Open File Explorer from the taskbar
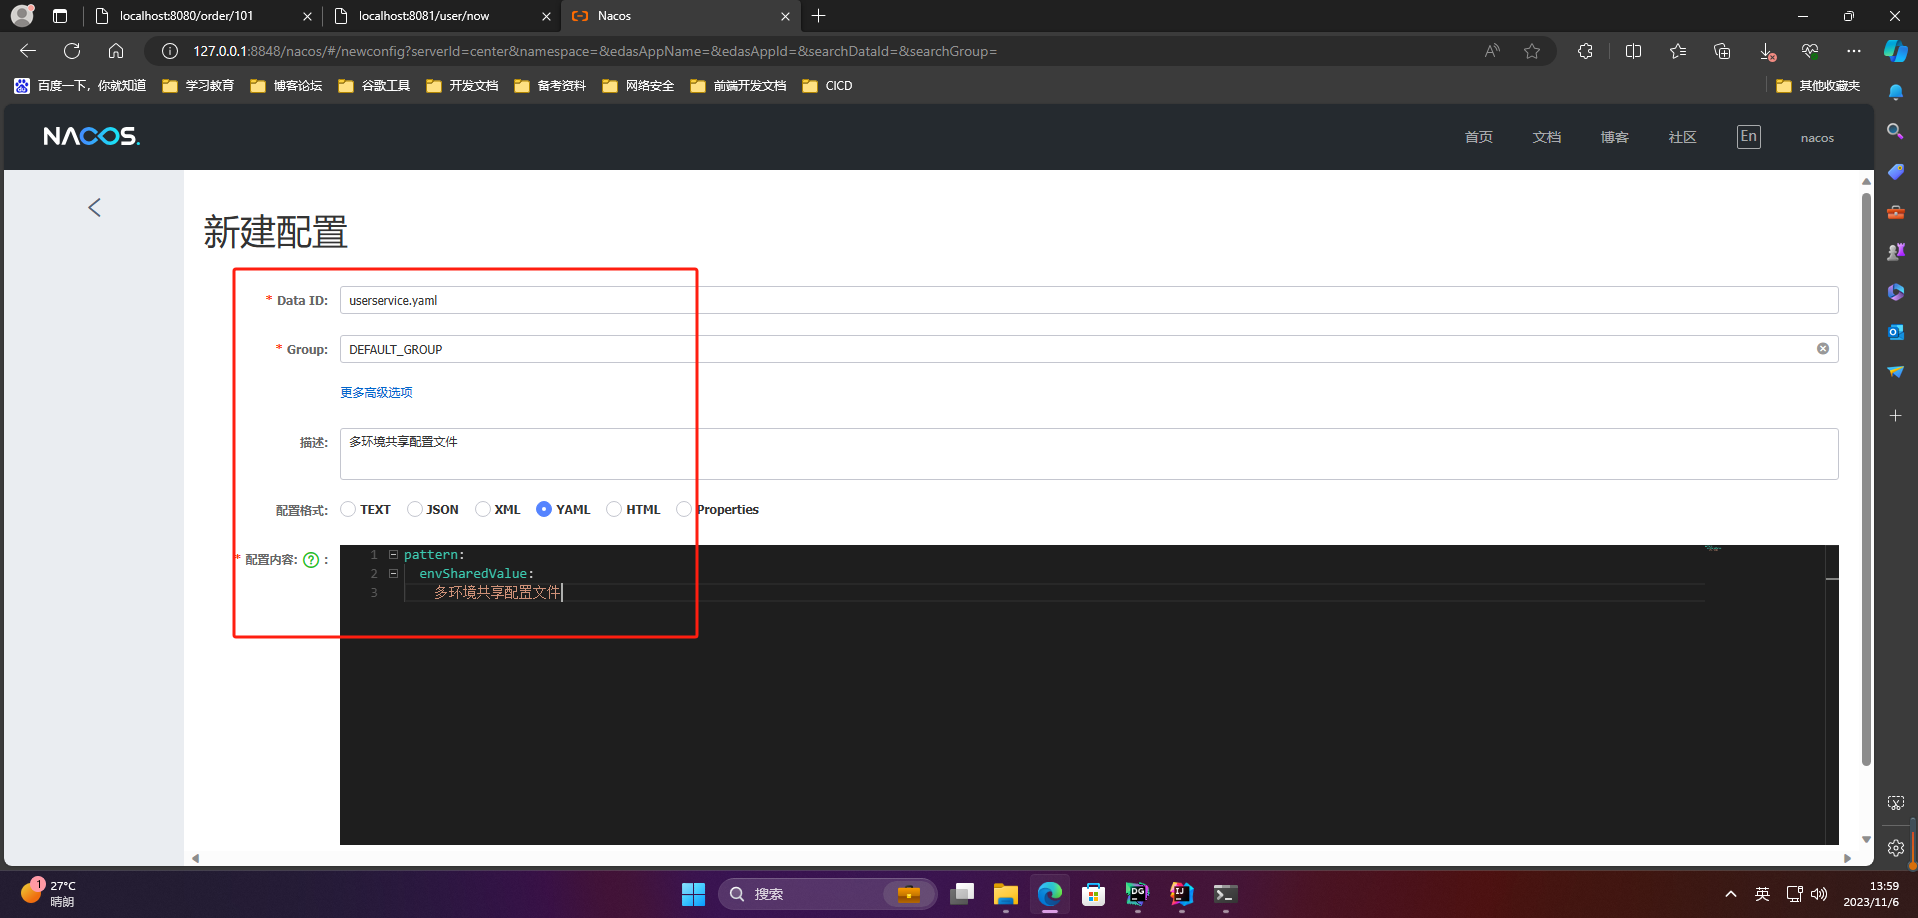 [1005, 894]
